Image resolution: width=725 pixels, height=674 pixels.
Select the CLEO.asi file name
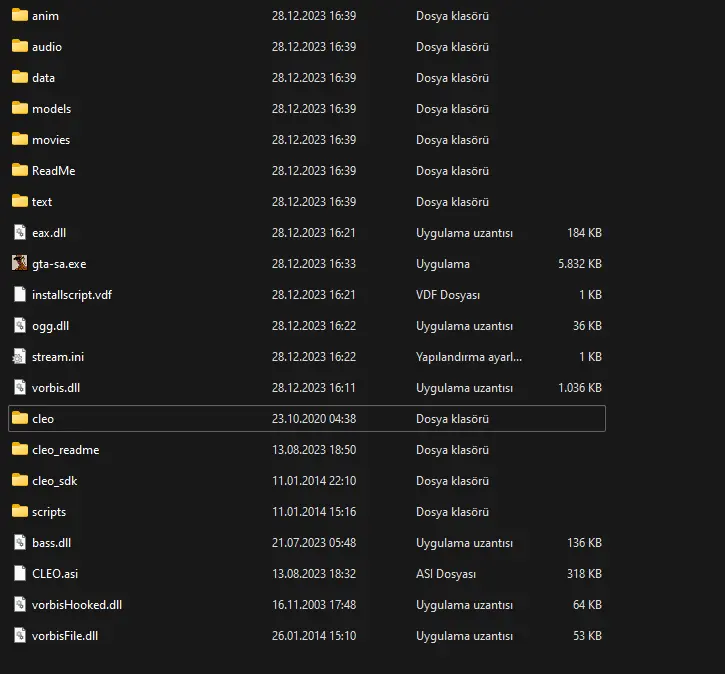coord(55,574)
